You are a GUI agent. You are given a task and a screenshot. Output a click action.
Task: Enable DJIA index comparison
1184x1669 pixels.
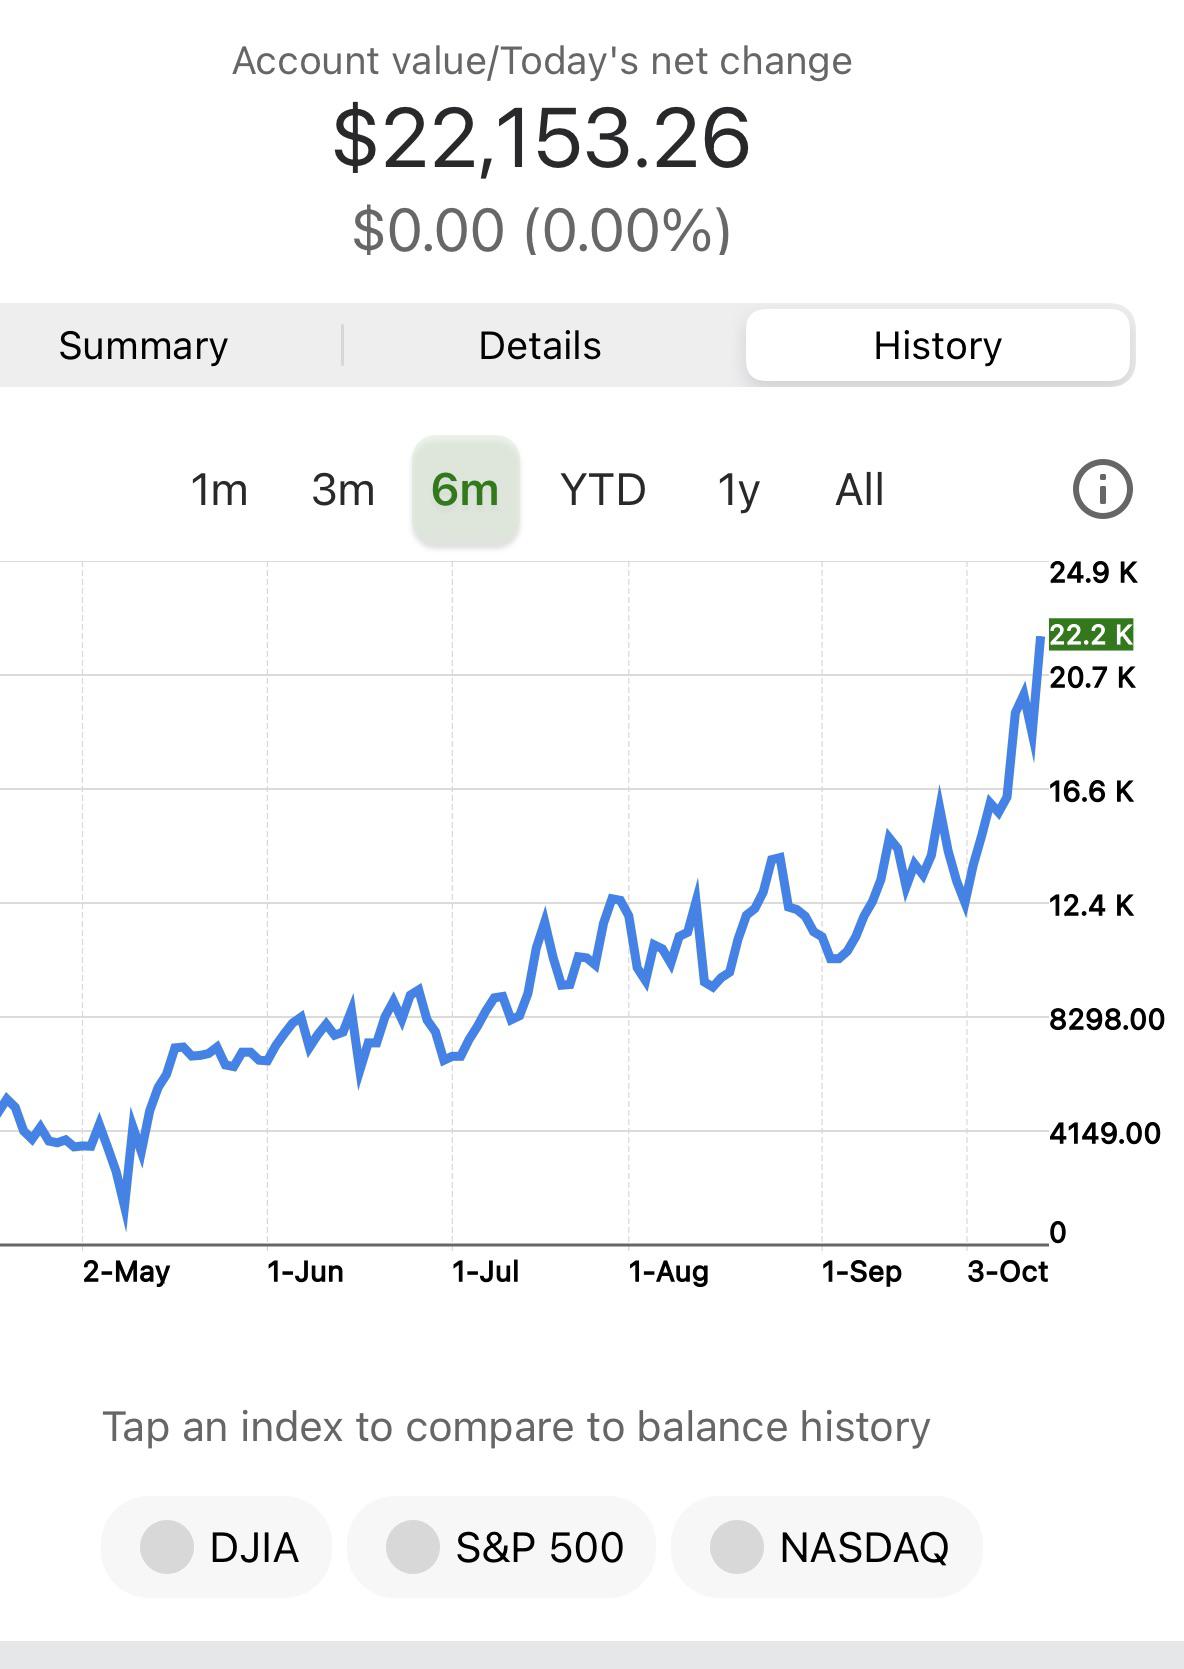coord(217,1547)
